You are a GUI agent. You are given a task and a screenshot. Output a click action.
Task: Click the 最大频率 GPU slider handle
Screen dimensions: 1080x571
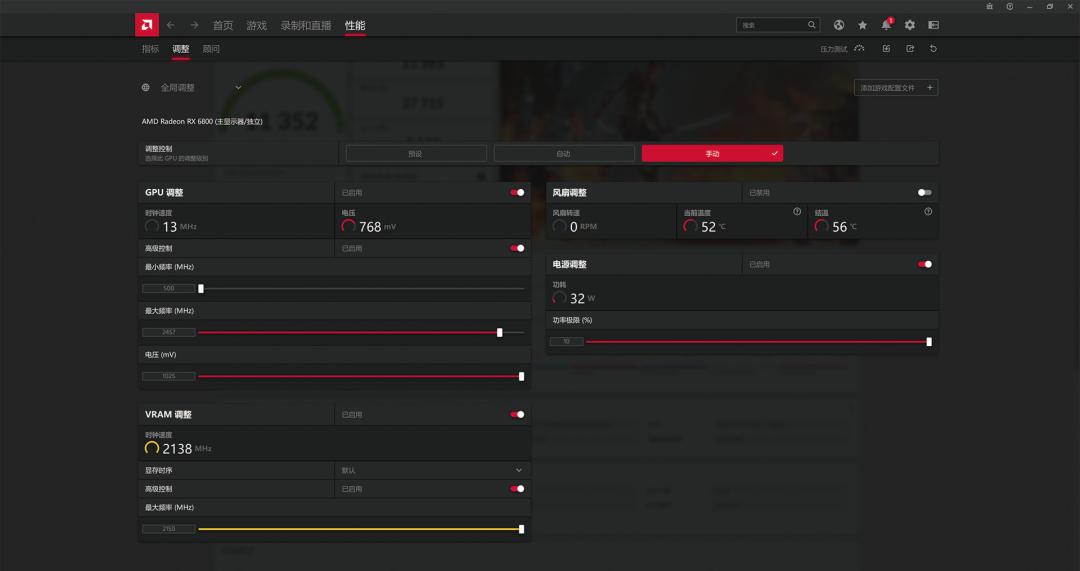click(x=500, y=332)
